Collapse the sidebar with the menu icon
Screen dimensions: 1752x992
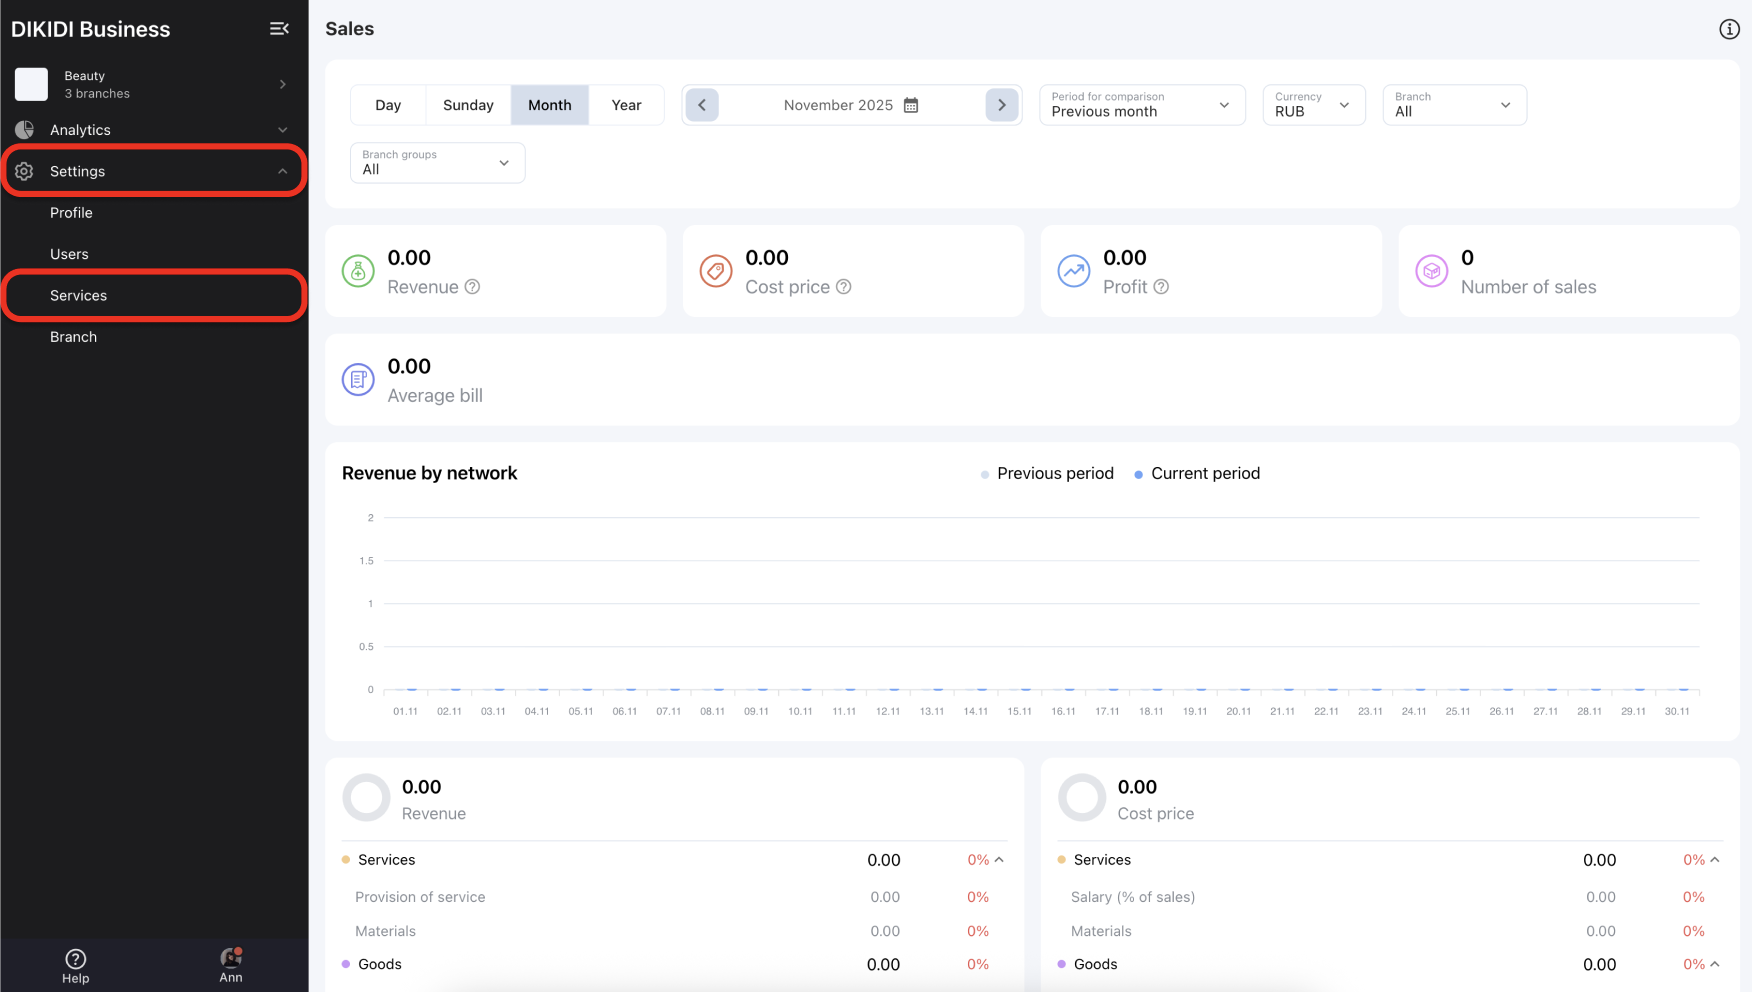coord(279,29)
